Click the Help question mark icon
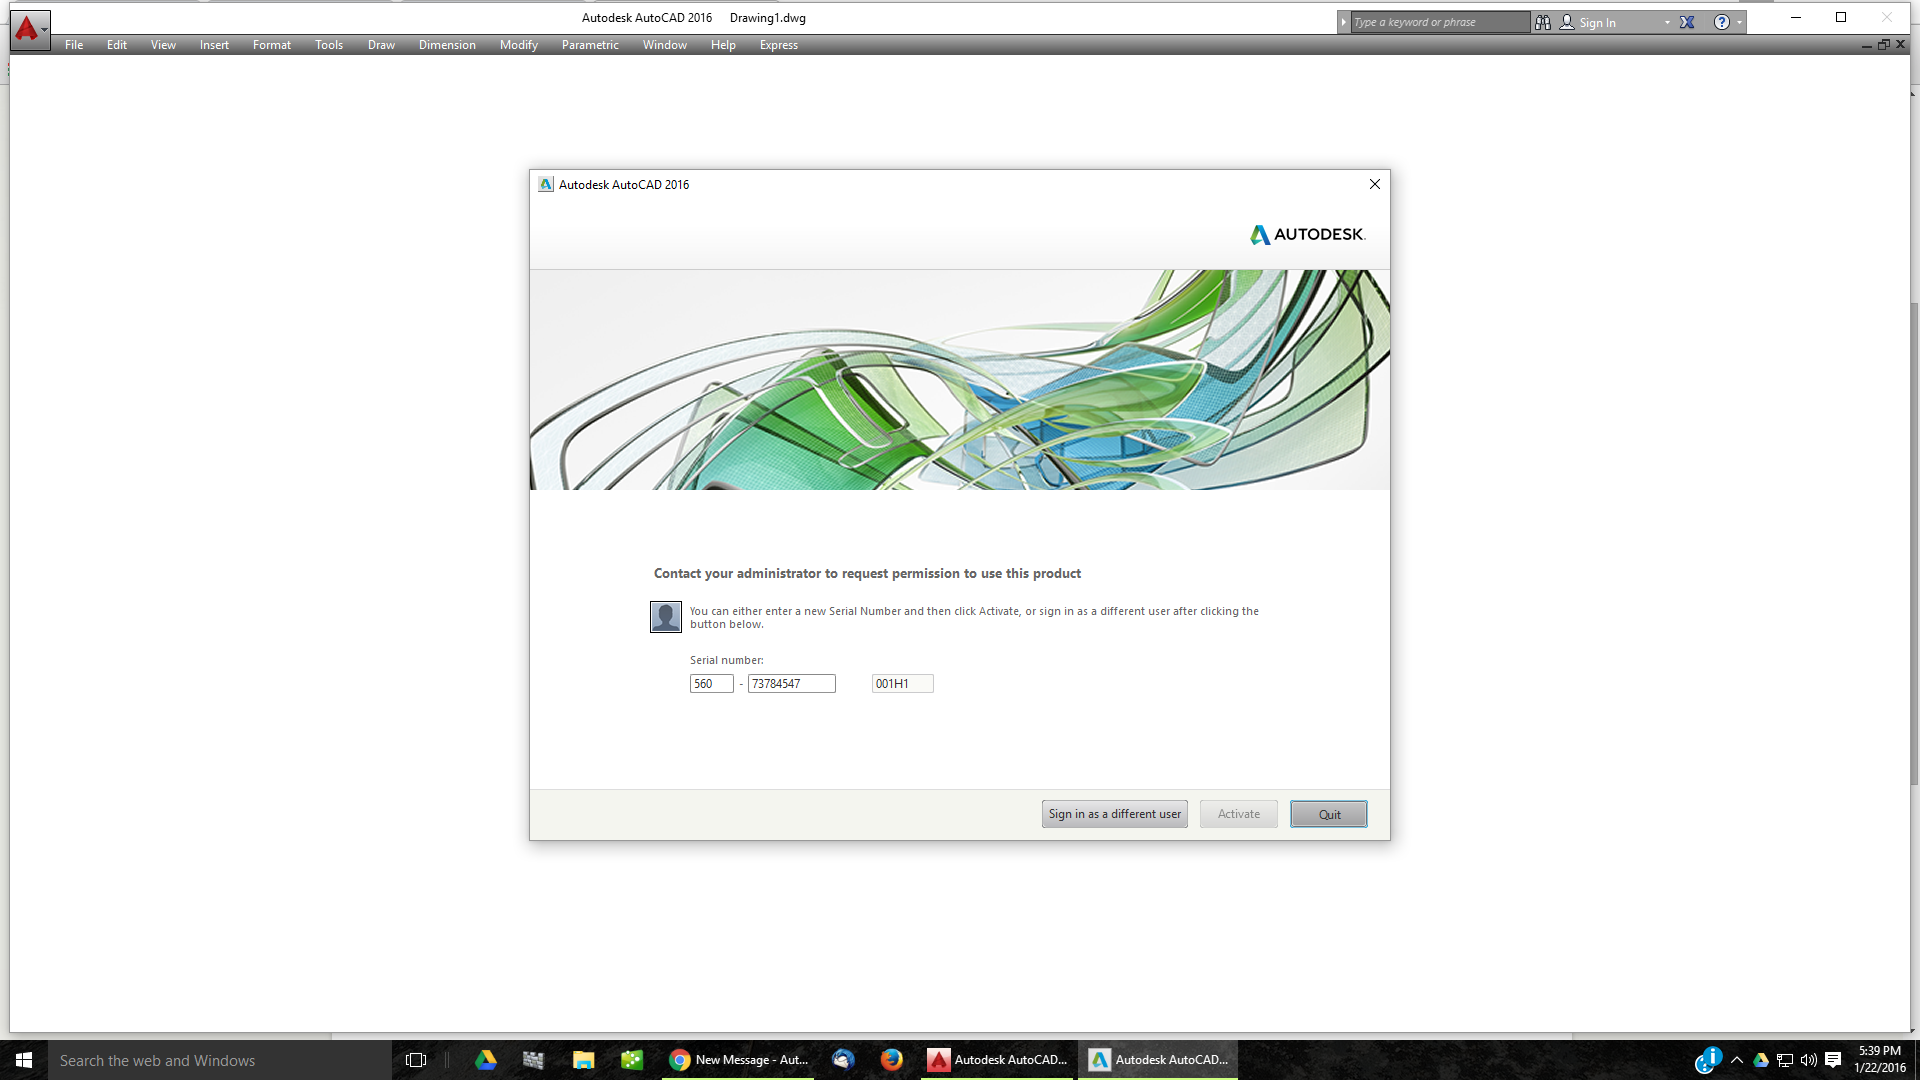The width and height of the screenshot is (1920, 1080). (x=1722, y=21)
